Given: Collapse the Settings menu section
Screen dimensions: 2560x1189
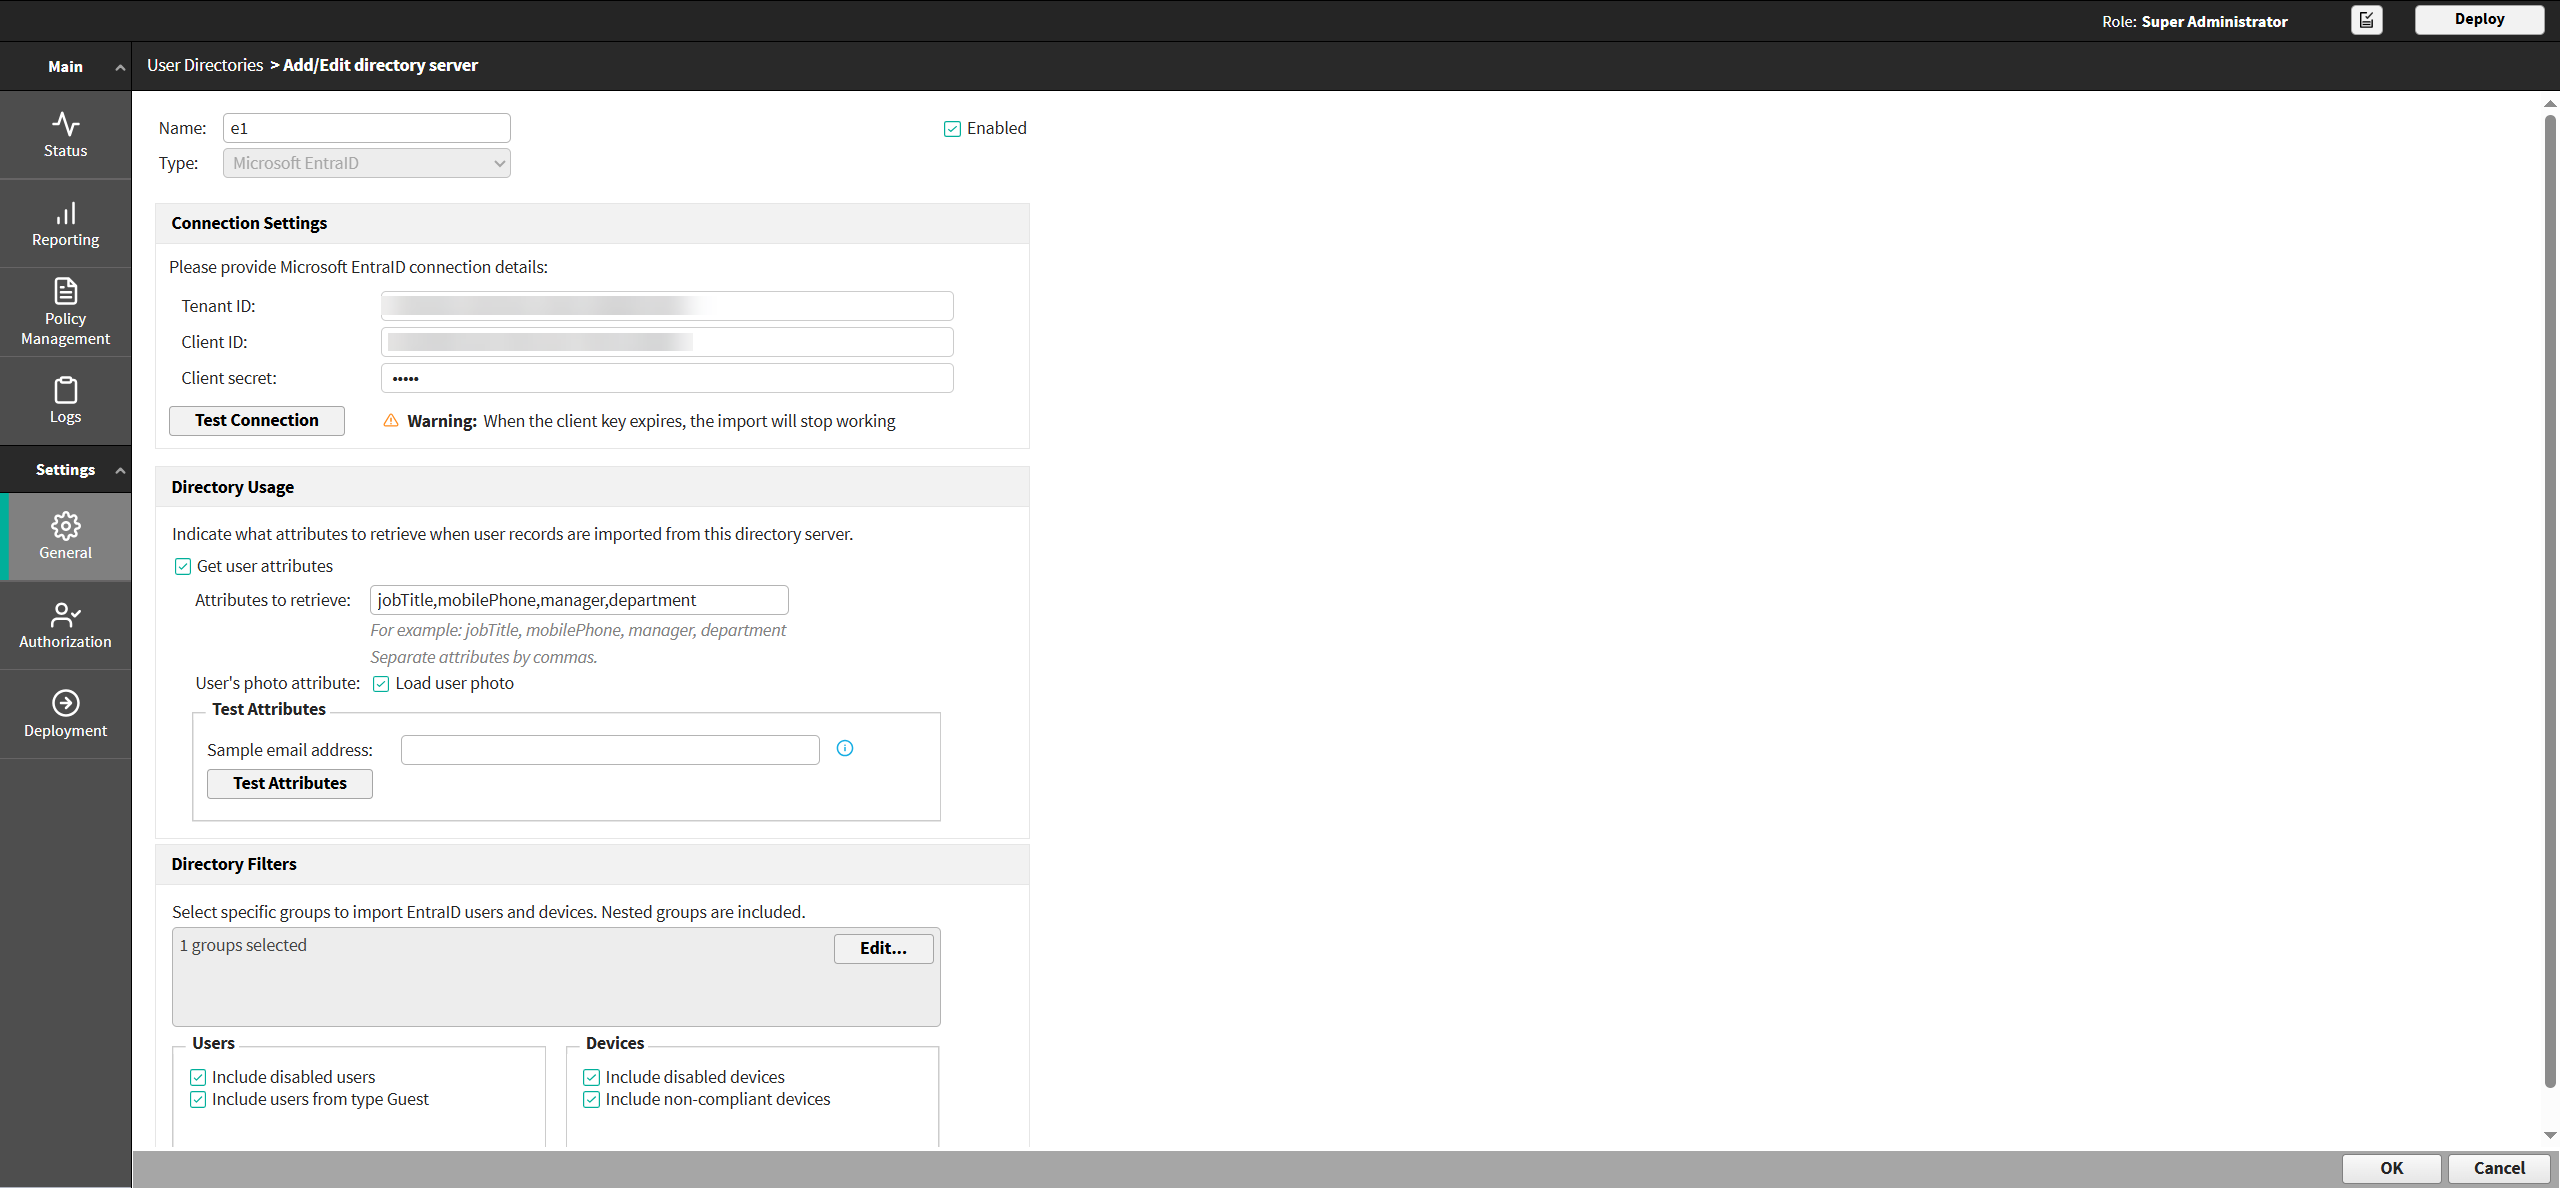Looking at the screenshot, I should (x=120, y=470).
